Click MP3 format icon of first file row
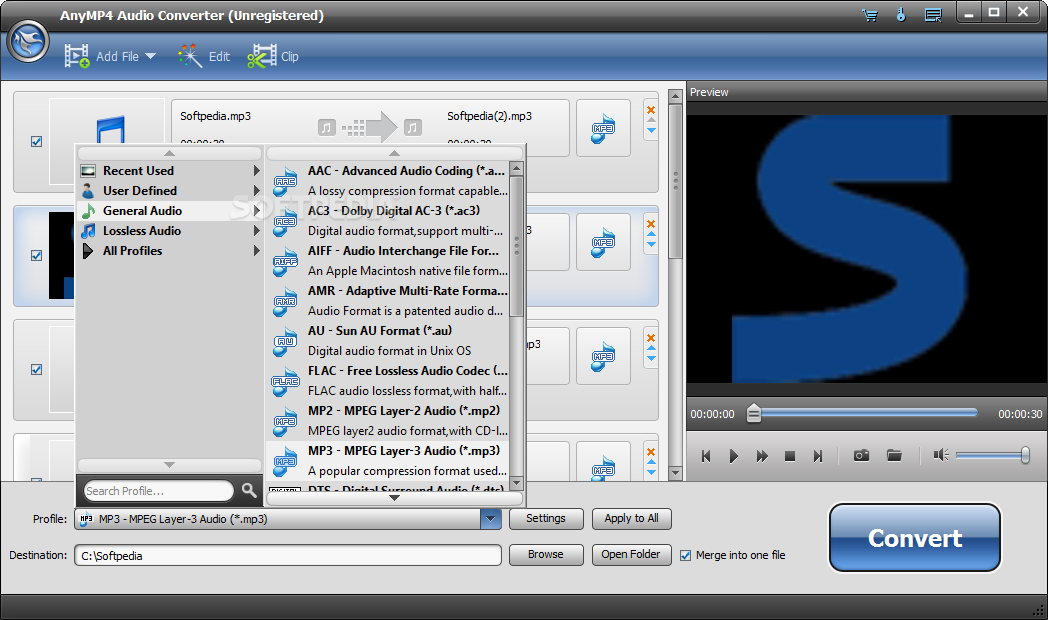The width and height of the screenshot is (1048, 620). pyautogui.click(x=603, y=128)
